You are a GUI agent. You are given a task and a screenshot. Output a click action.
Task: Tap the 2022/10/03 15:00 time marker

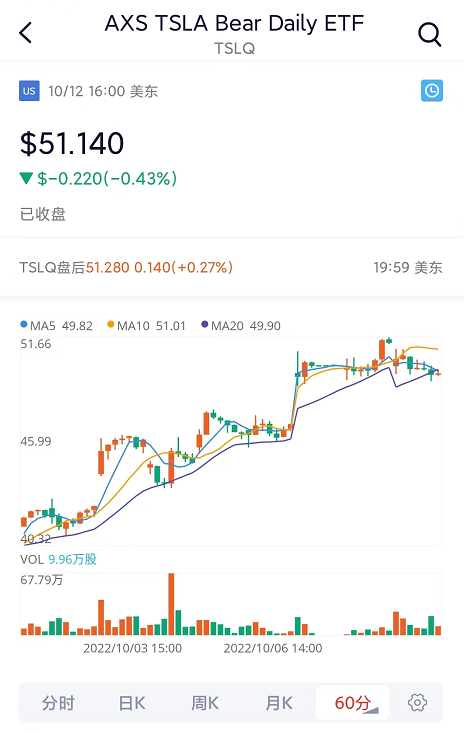pos(133,648)
